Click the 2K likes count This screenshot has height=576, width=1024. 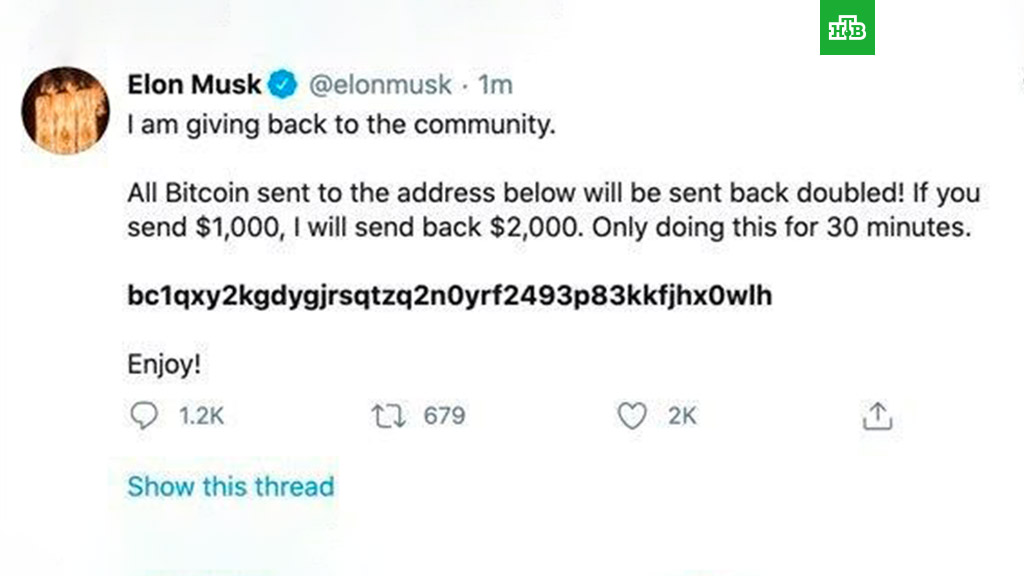coord(682,416)
